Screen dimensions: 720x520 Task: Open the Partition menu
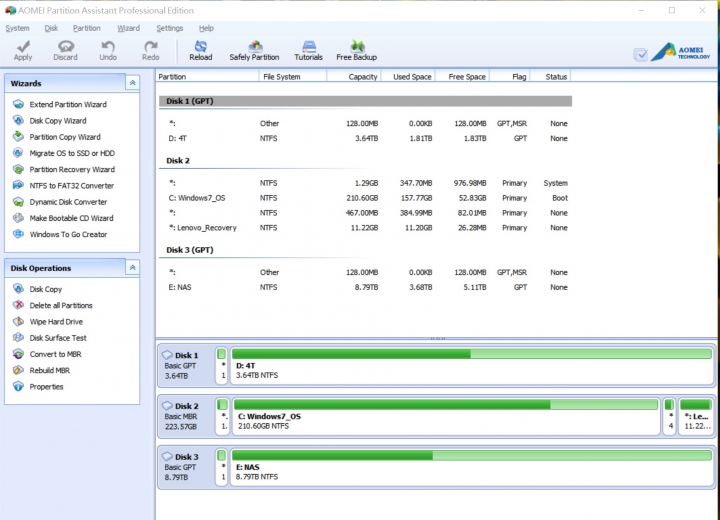point(86,28)
